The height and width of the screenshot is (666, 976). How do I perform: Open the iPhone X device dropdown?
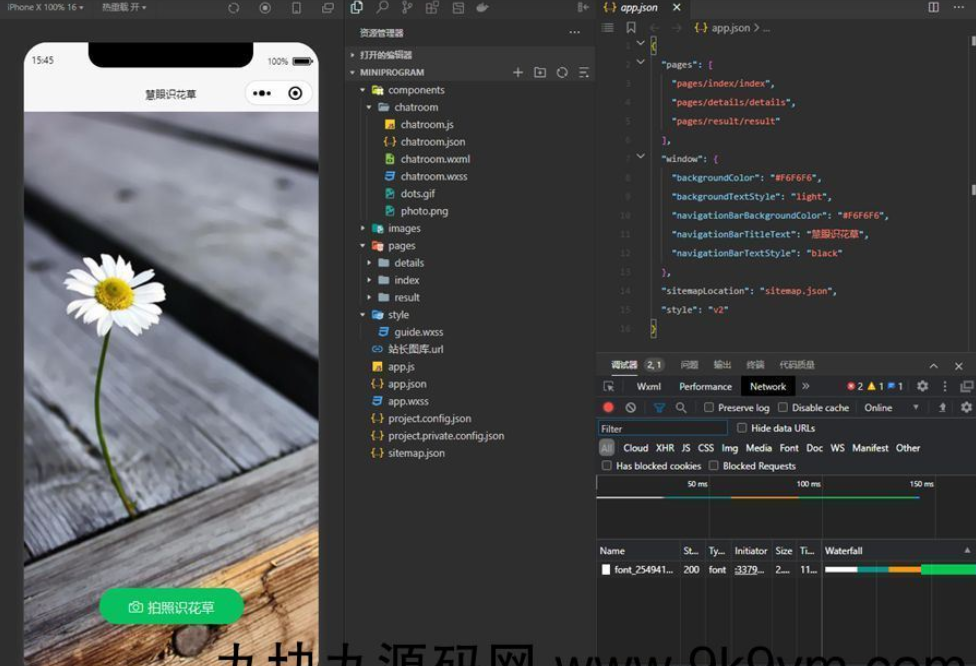[45, 7]
